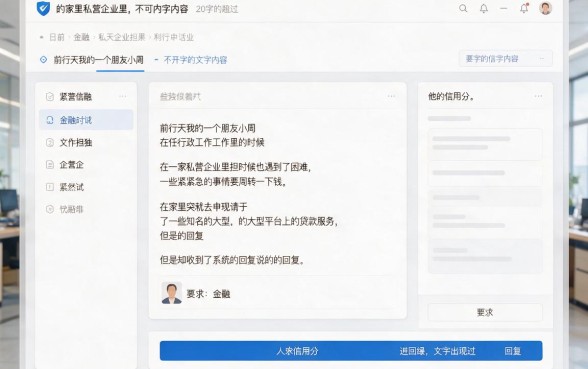The height and width of the screenshot is (369, 588).
Task: Click the 日前 breadcrumb link
Action: tap(57, 37)
